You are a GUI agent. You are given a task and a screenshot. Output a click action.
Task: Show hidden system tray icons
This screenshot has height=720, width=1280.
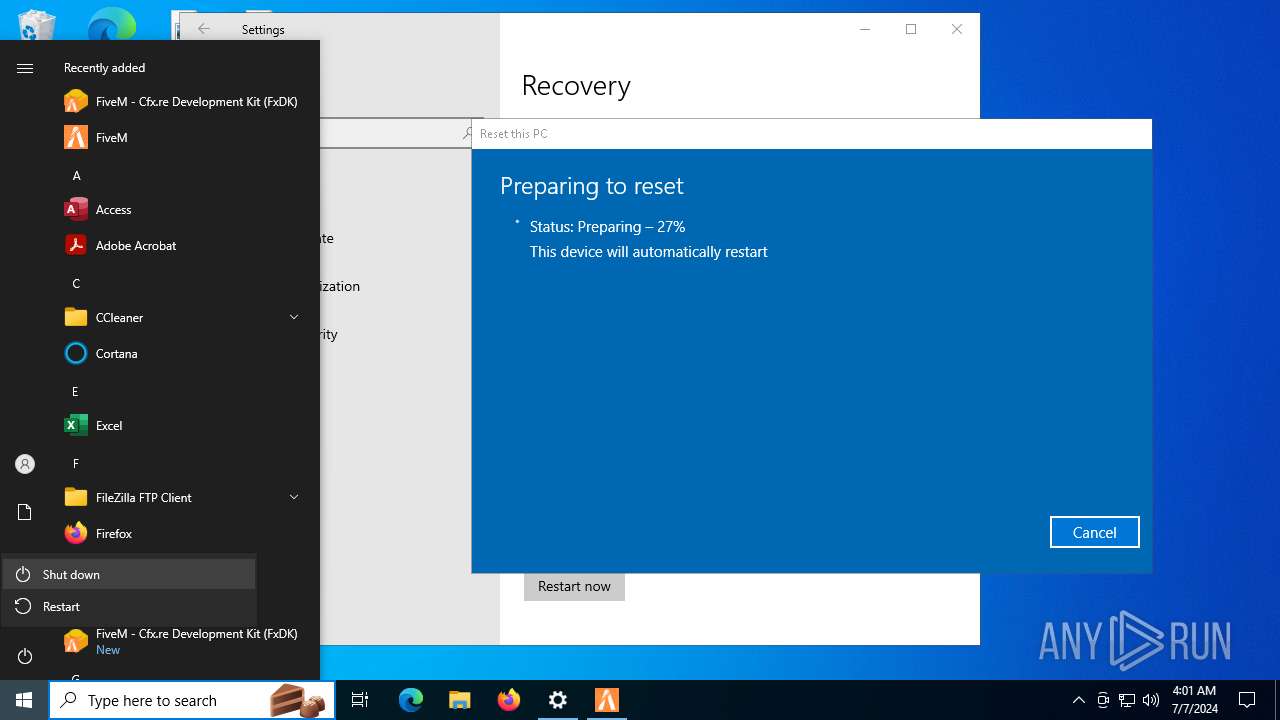1078,700
